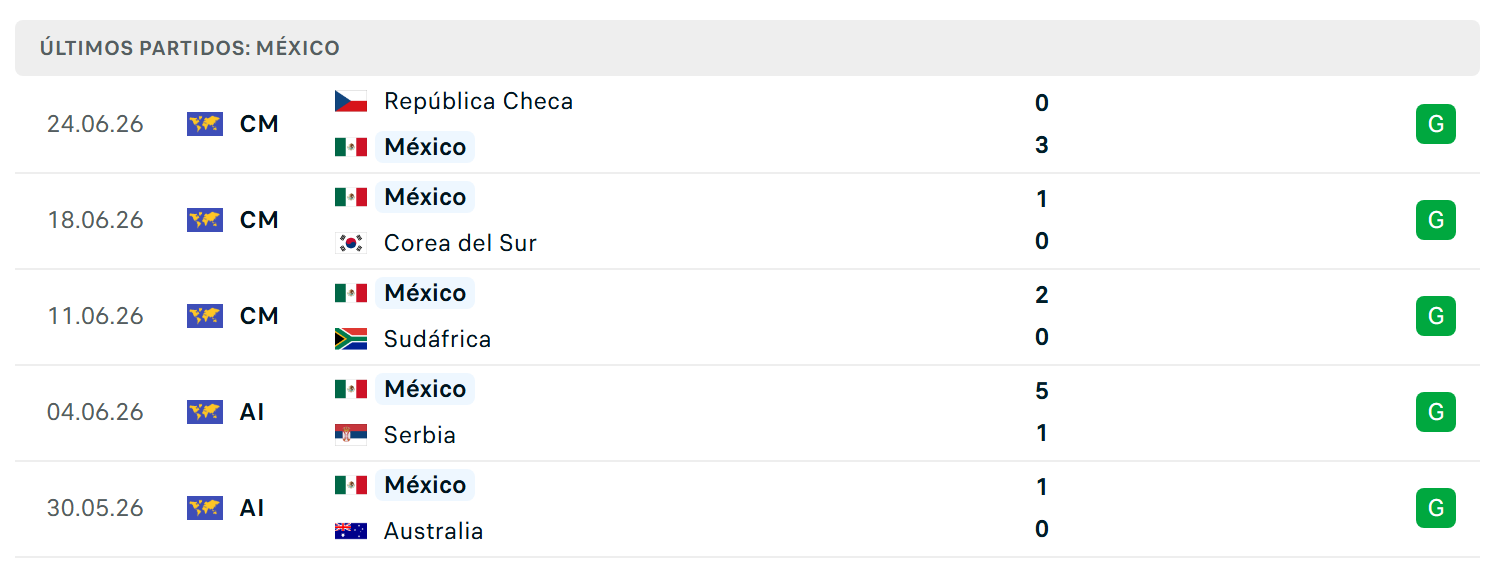Click the South Africa flag icon
The width and height of the screenshot is (1496, 569).
pyautogui.click(x=351, y=339)
